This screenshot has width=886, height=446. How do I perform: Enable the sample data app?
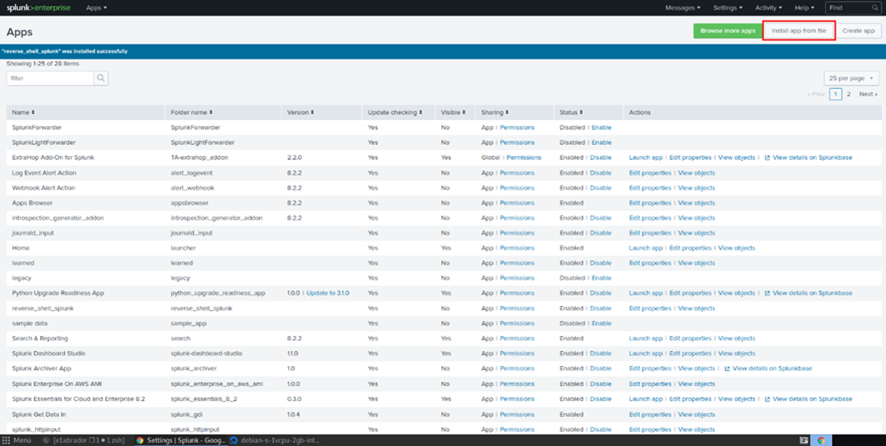pos(601,323)
